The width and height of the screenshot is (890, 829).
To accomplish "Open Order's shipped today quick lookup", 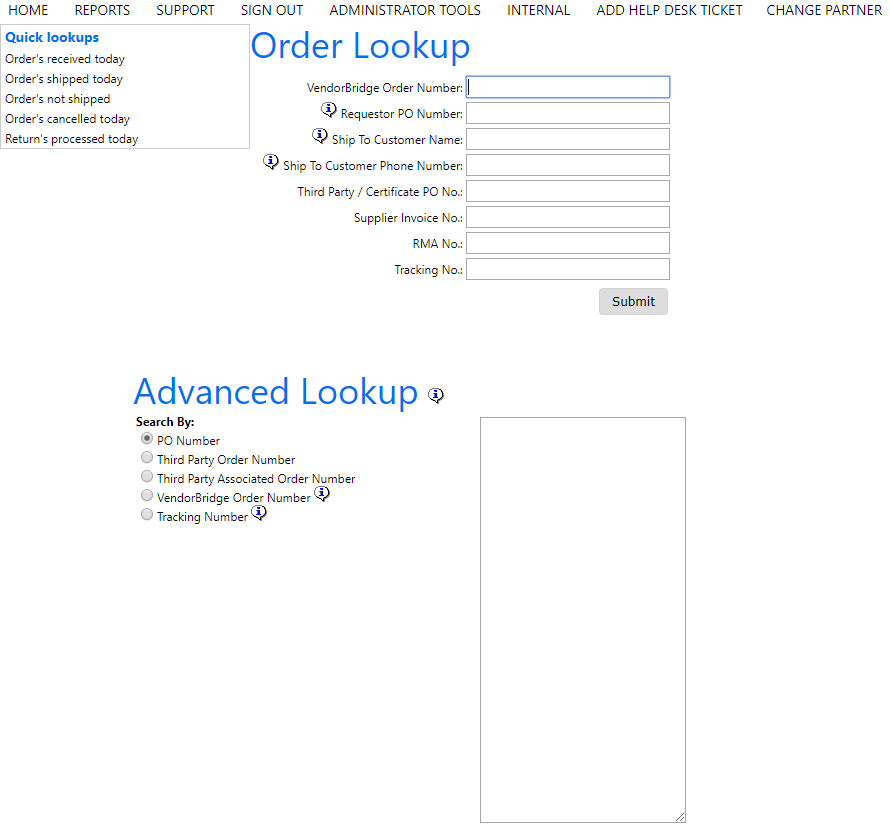I will click(x=64, y=79).
